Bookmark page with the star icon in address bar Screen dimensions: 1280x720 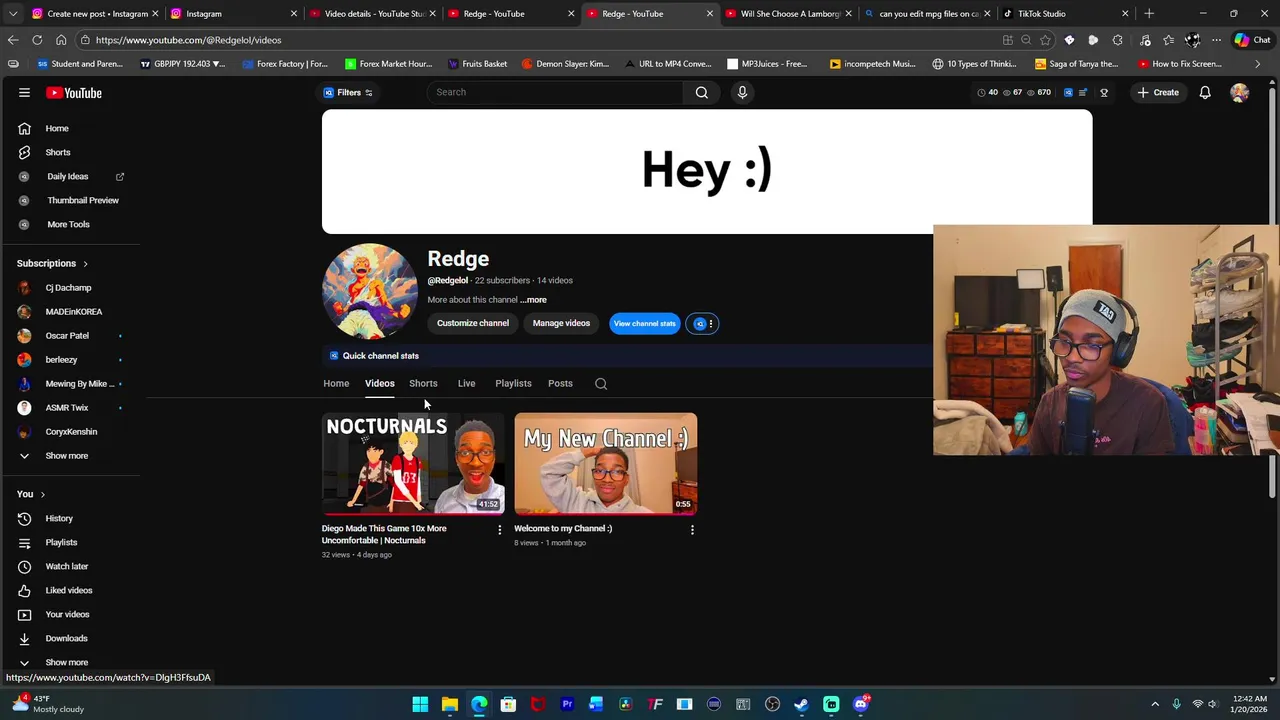tap(1045, 40)
